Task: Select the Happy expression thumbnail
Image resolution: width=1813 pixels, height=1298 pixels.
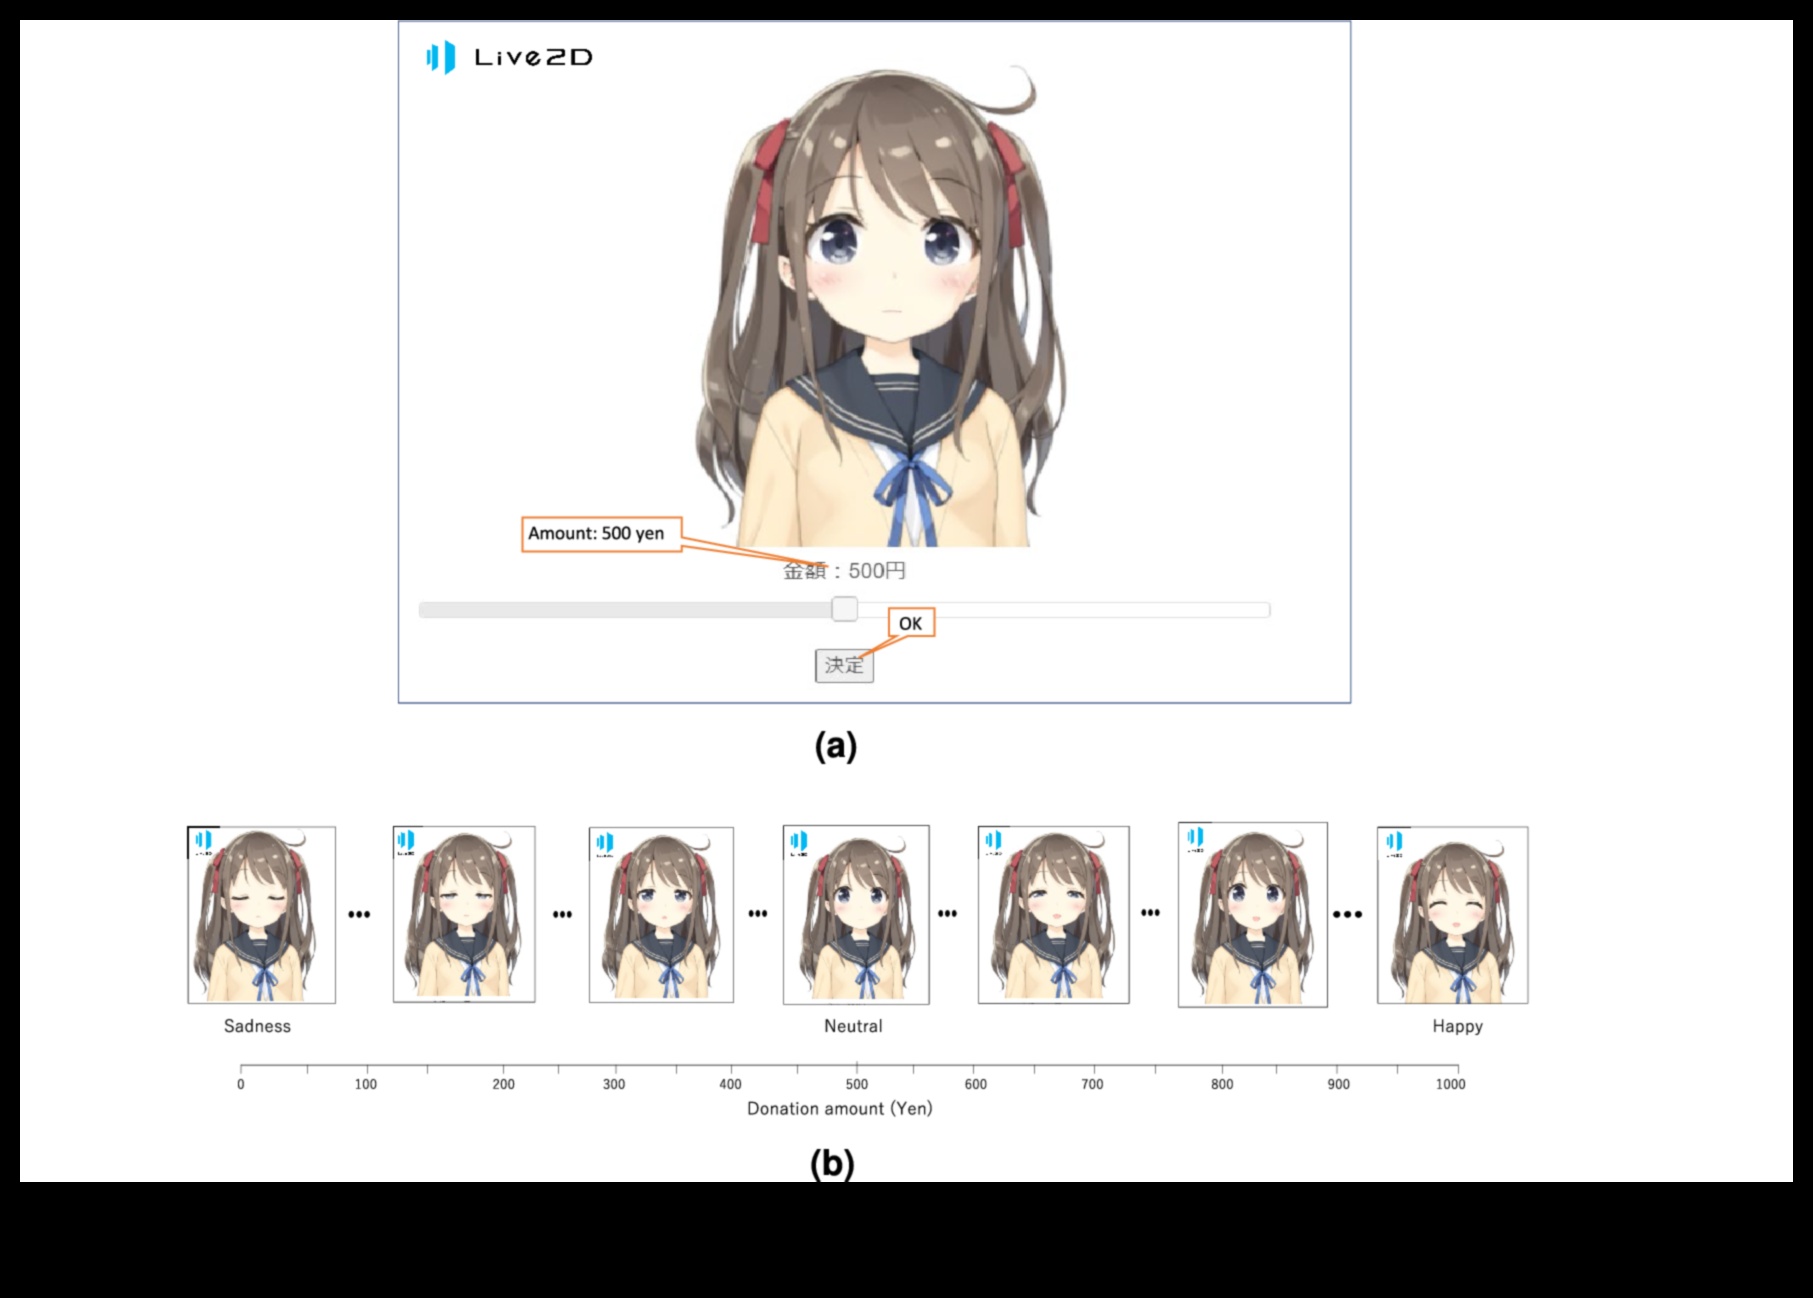Action: point(1452,915)
